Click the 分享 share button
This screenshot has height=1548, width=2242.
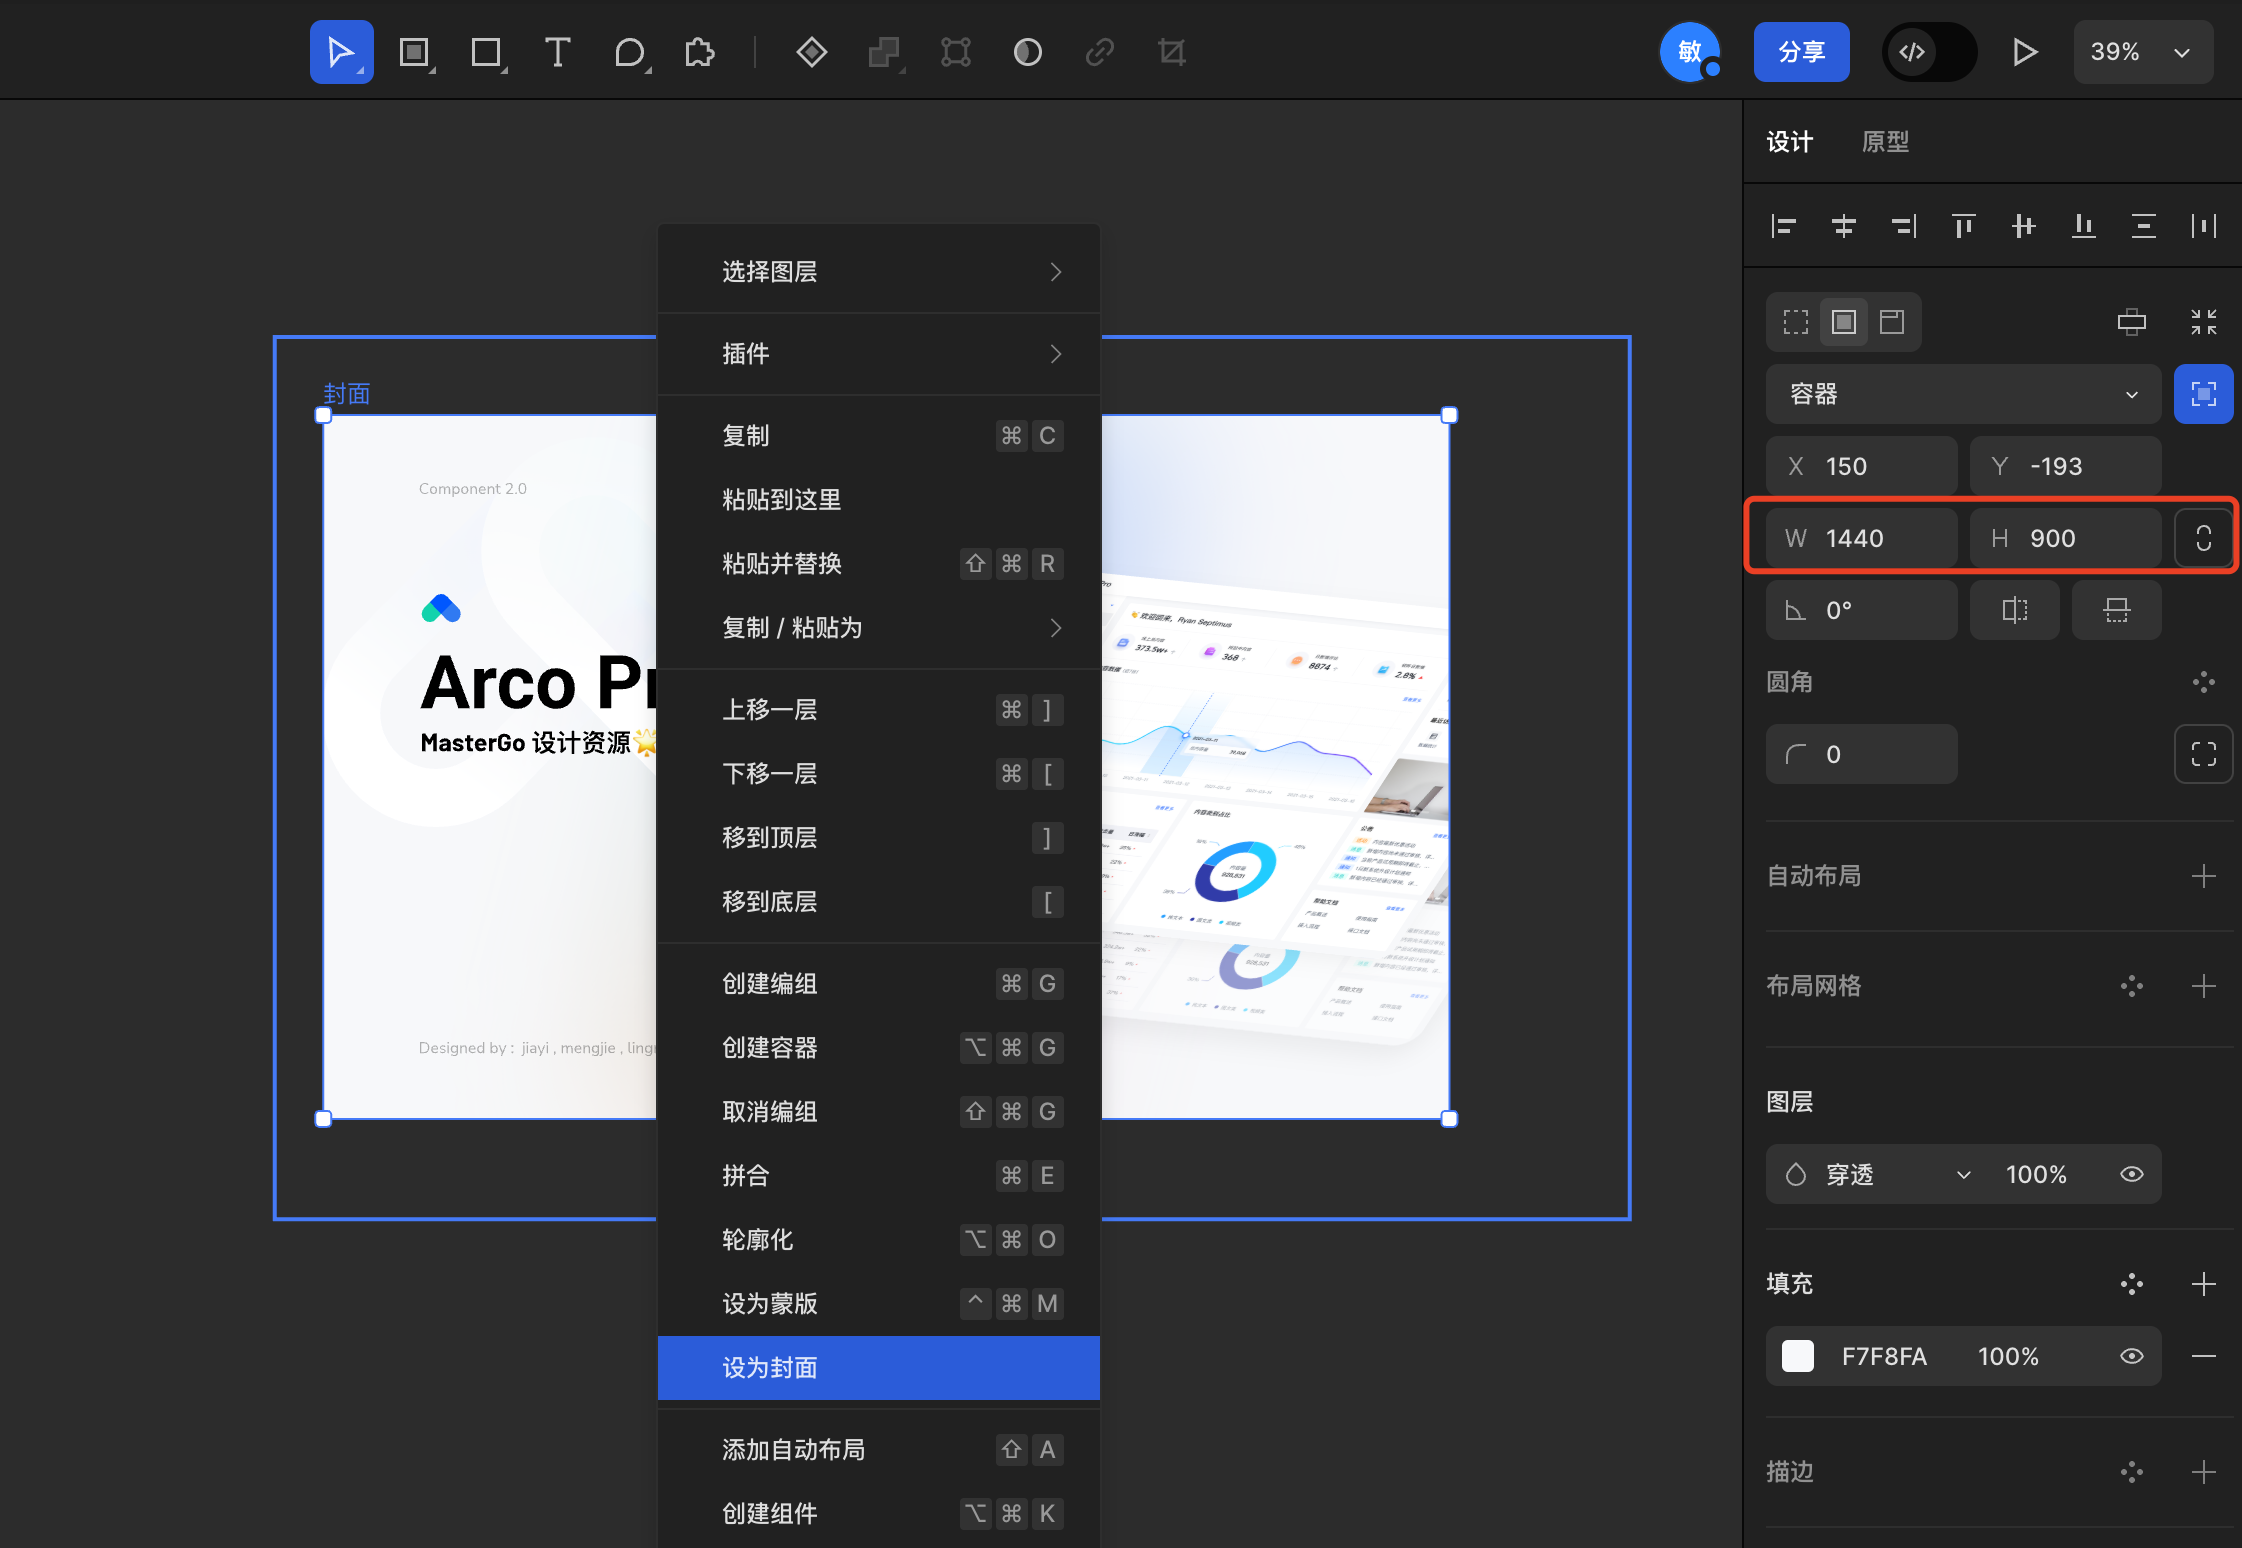pyautogui.click(x=1802, y=52)
